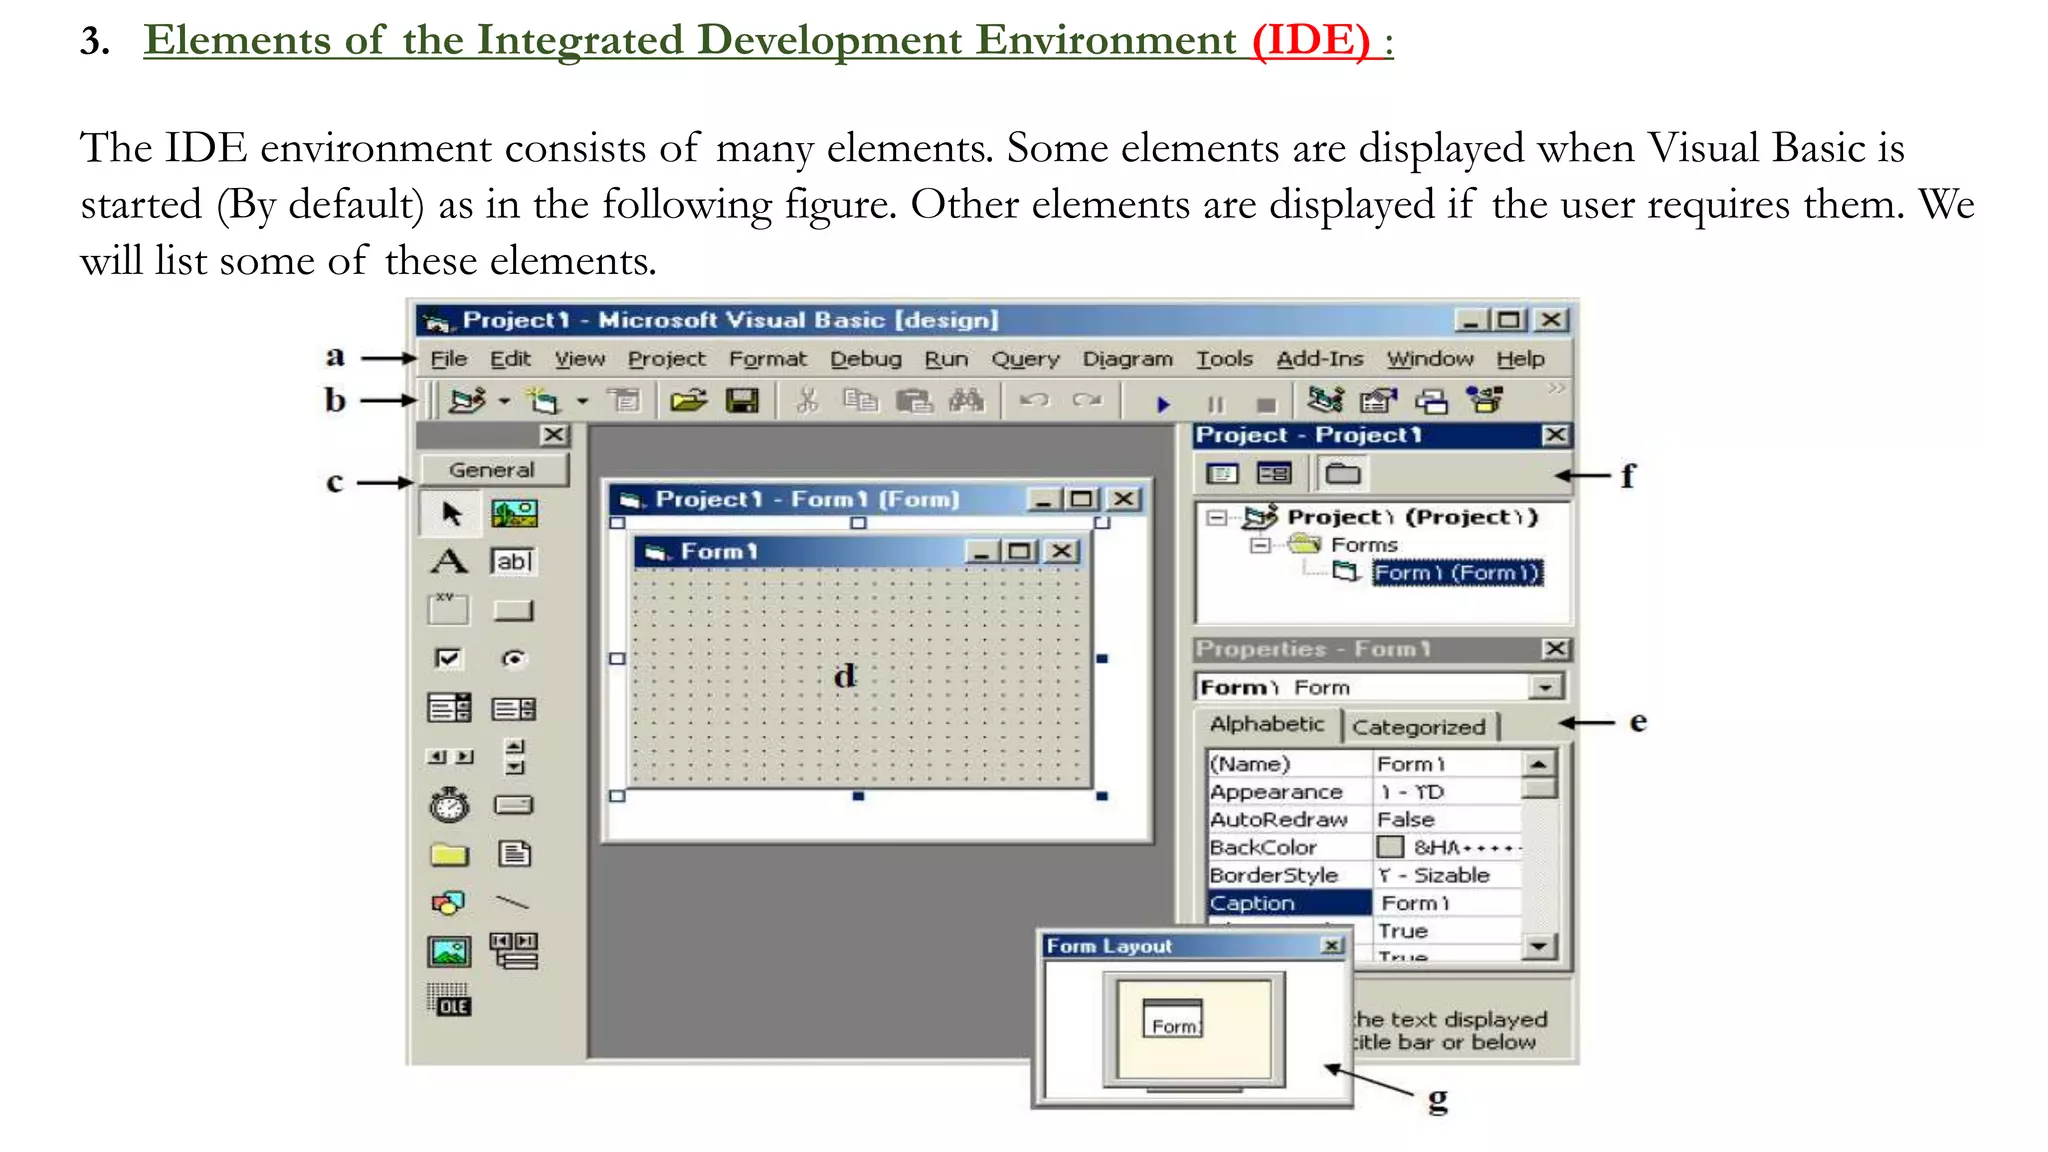This screenshot has width=2048, height=1152.
Task: Open the Form1 object dropdown in Properties
Action: [x=1545, y=687]
